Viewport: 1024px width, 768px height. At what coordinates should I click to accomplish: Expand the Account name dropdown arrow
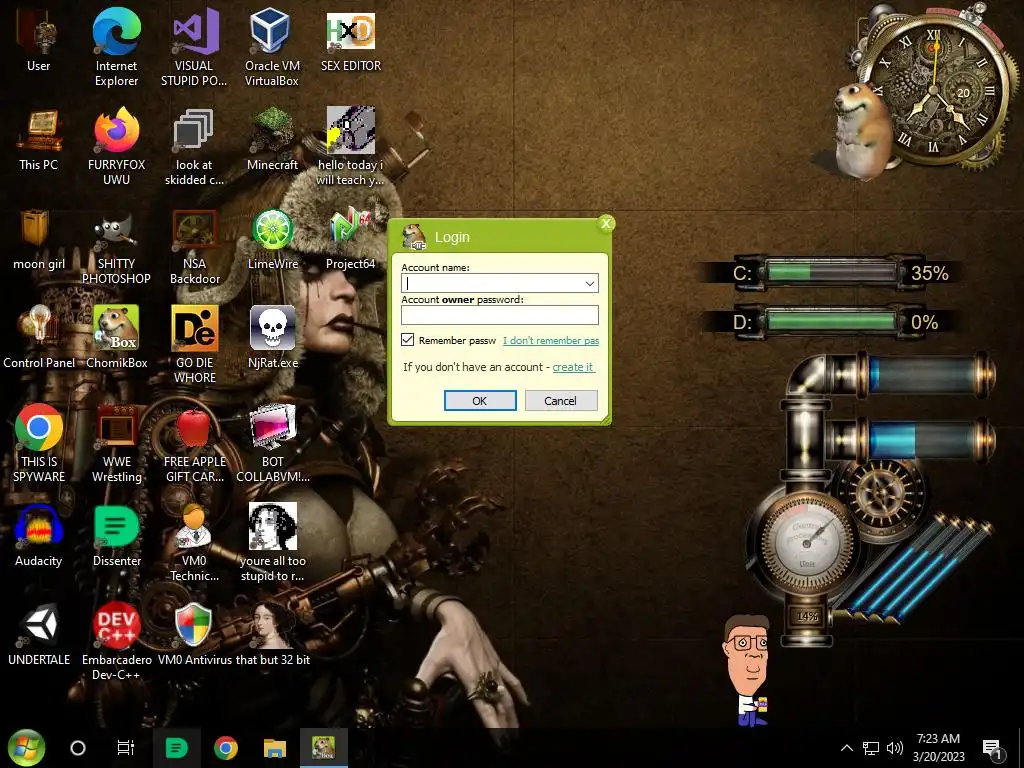click(x=590, y=283)
